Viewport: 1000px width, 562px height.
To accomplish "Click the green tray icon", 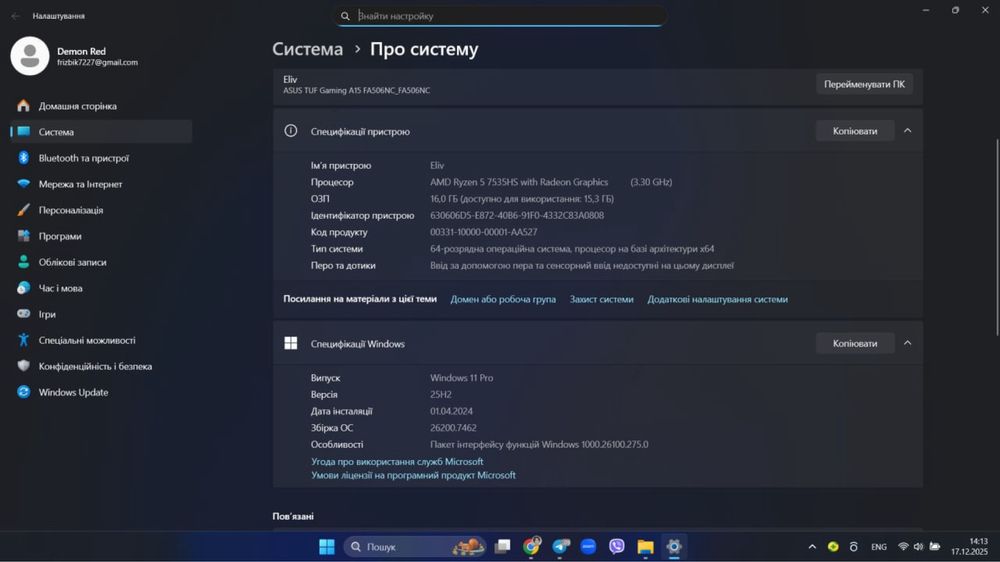I will tap(833, 547).
